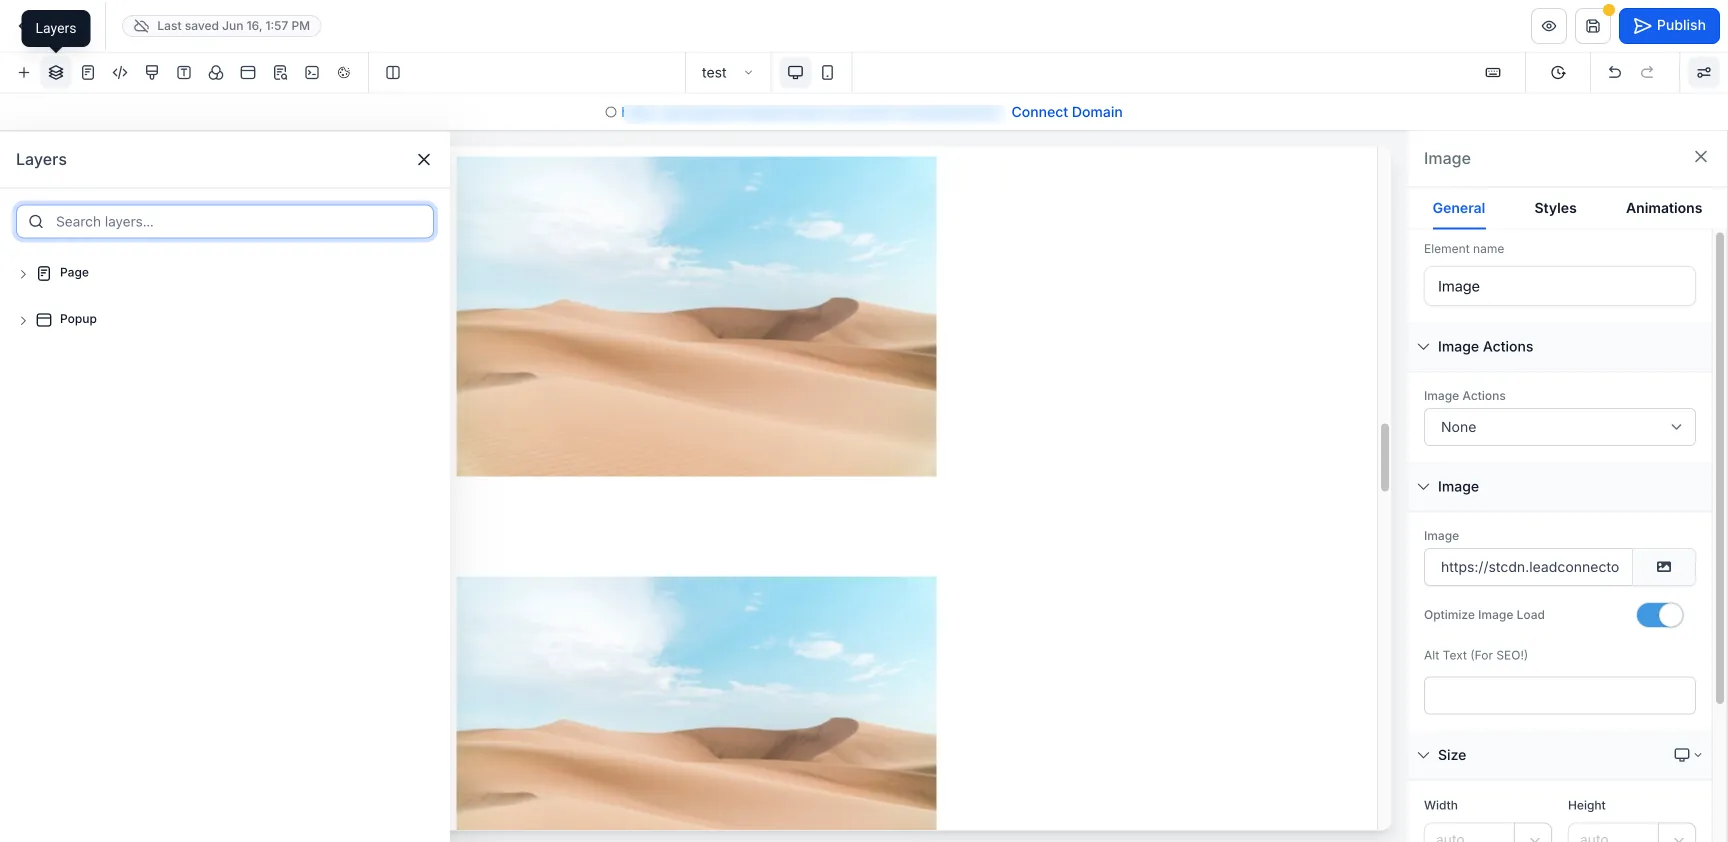Close the Image settings panel
Viewport: 1728px width, 842px height.
coord(1701,157)
